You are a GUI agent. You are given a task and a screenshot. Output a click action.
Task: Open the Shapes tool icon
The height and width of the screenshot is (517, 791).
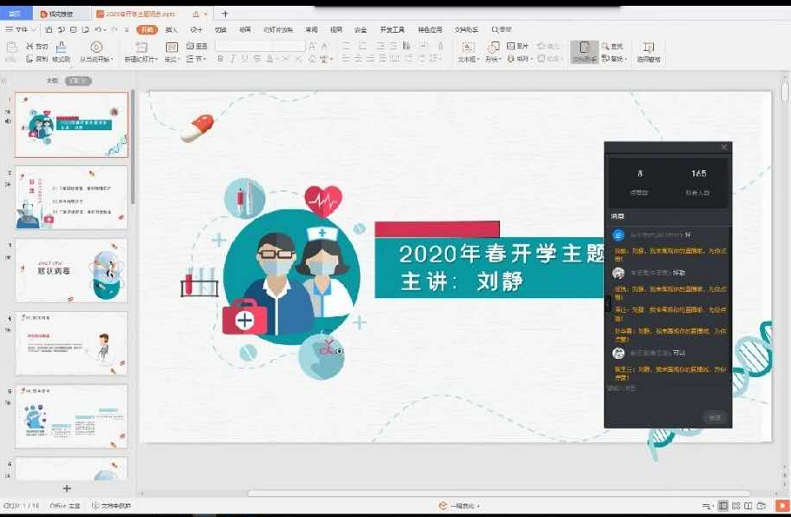coord(493,47)
